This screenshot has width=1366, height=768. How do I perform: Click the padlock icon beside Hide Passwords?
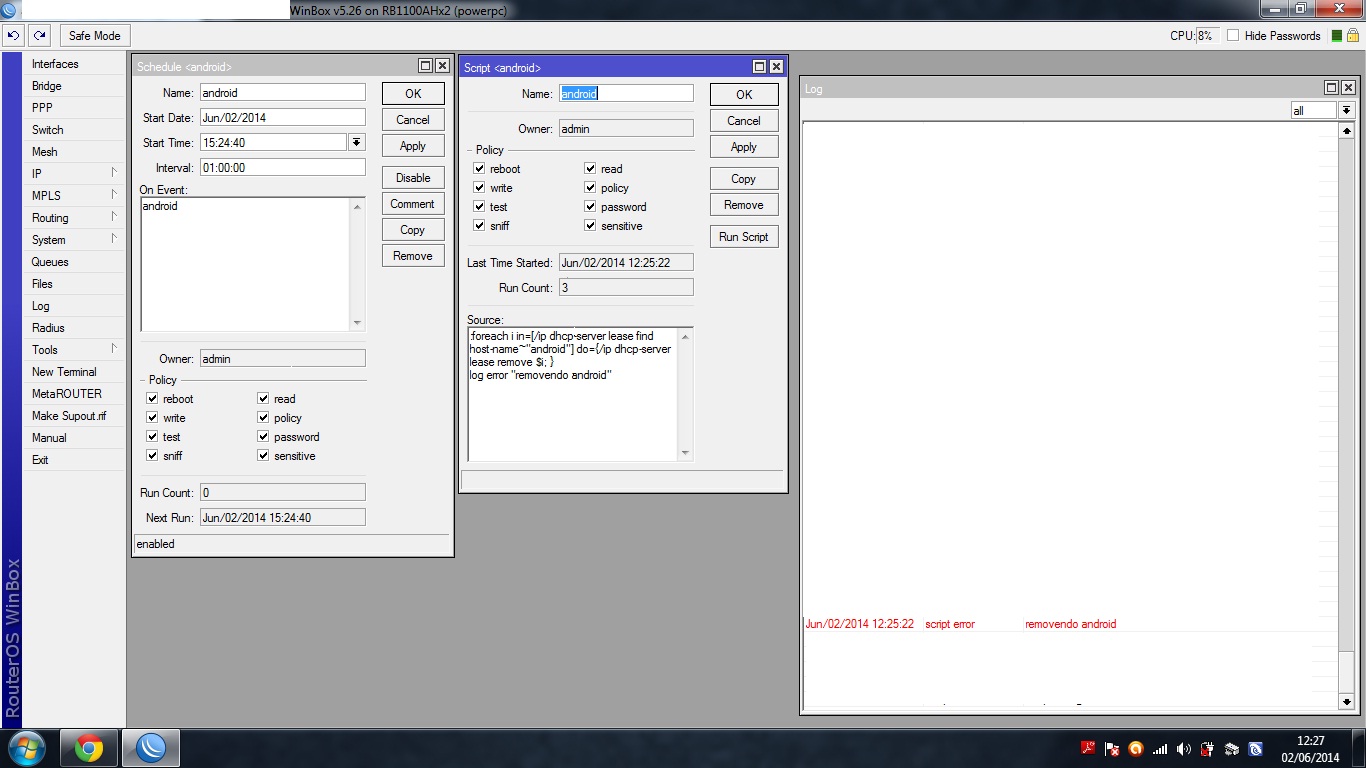(x=1353, y=35)
